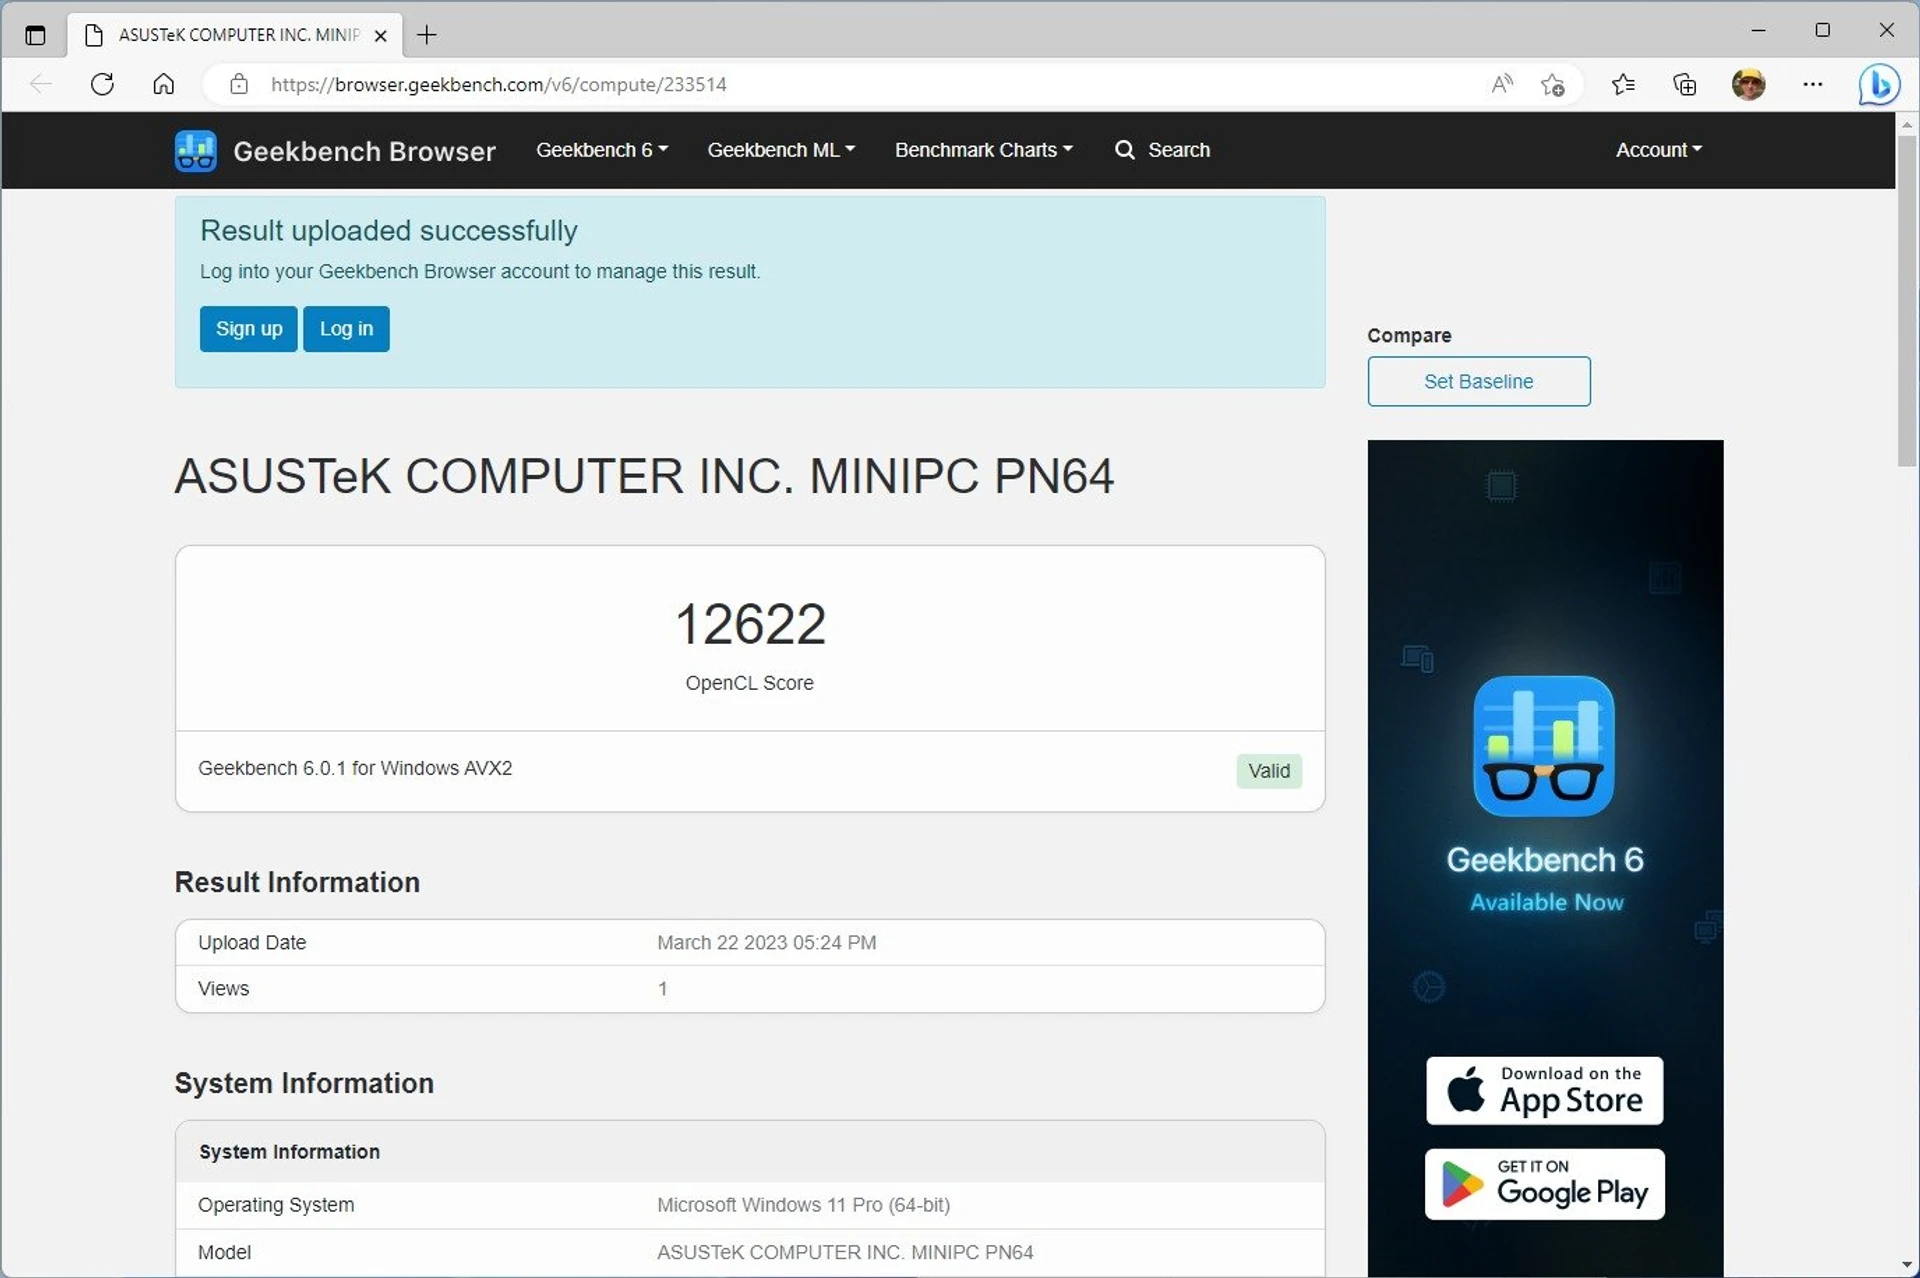1920x1278 pixels.
Task: Click the Result Information heading
Action: [x=297, y=882]
